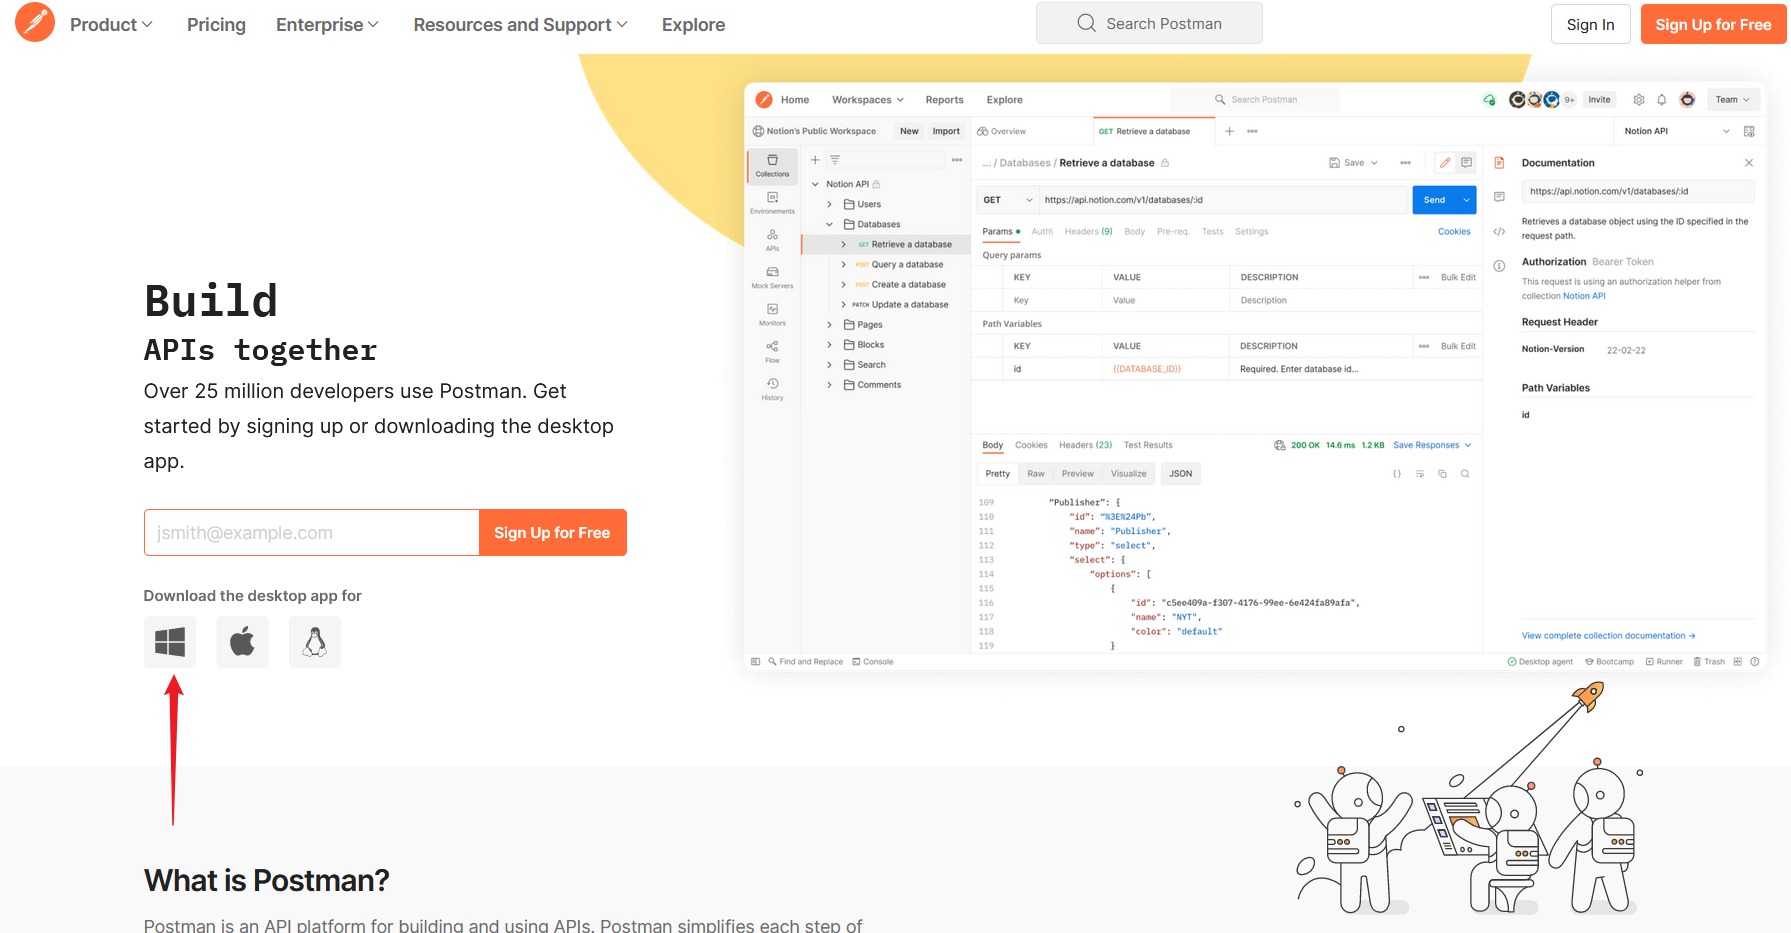Select History icon in app preview sidebar
The image size is (1791, 933).
(772, 389)
